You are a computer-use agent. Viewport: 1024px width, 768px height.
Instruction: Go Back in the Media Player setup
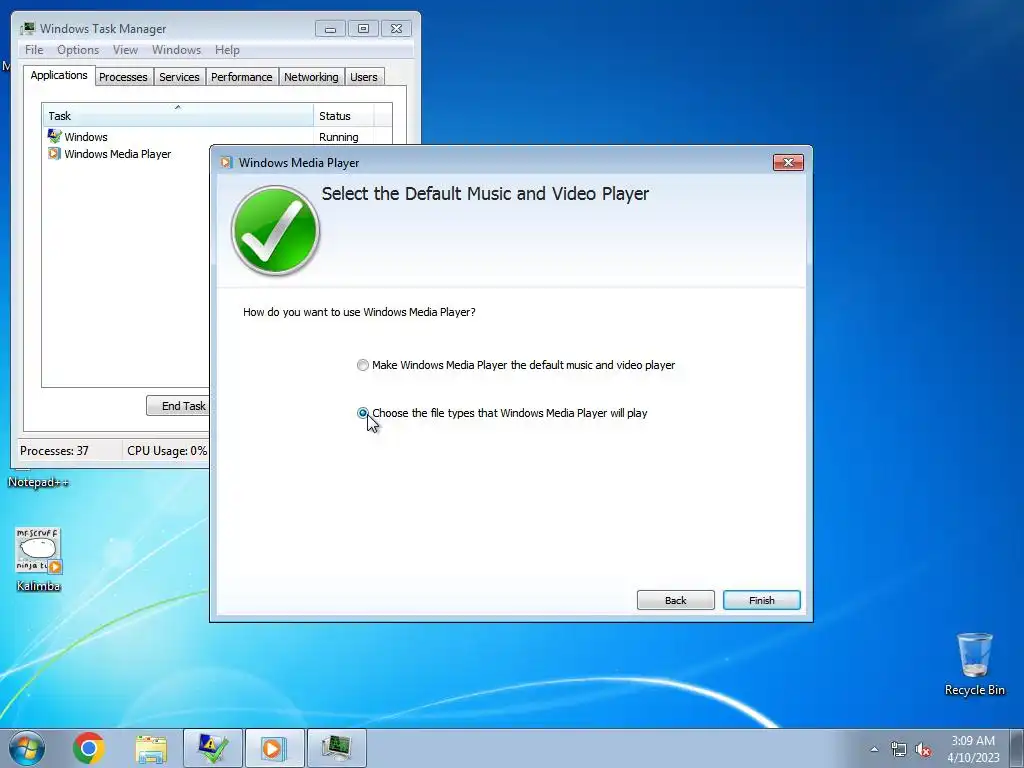coord(675,600)
